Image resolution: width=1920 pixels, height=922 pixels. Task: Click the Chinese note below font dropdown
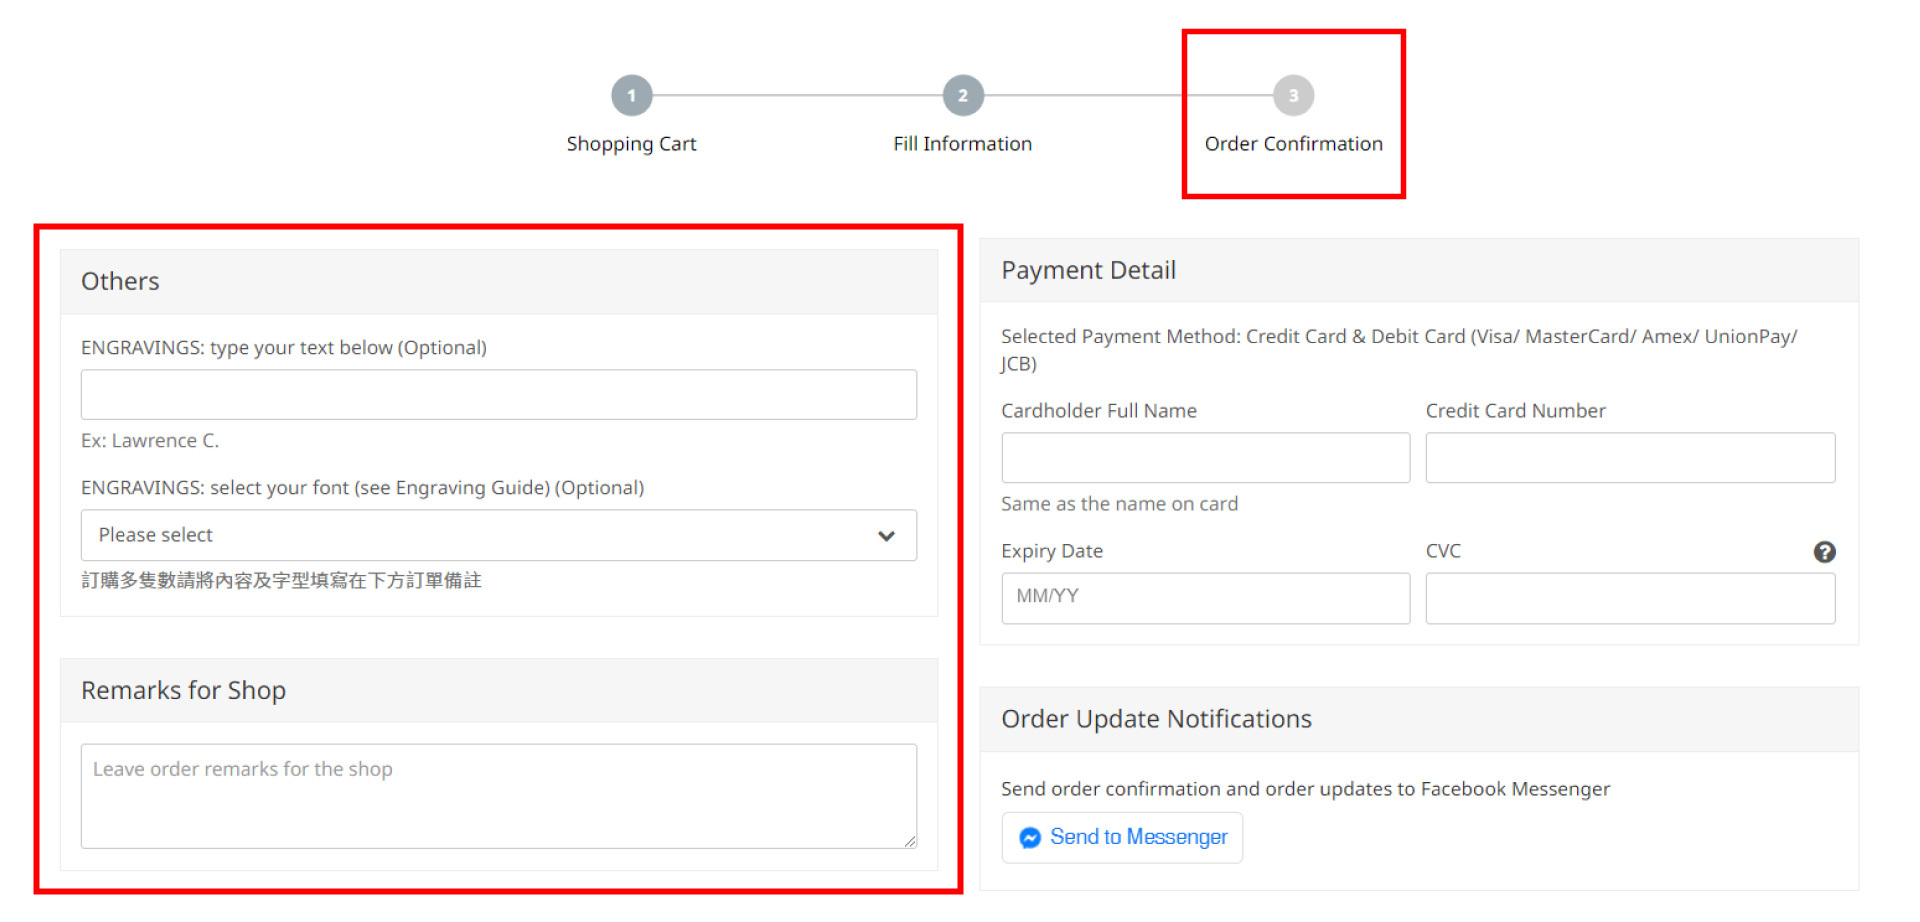coord(281,581)
